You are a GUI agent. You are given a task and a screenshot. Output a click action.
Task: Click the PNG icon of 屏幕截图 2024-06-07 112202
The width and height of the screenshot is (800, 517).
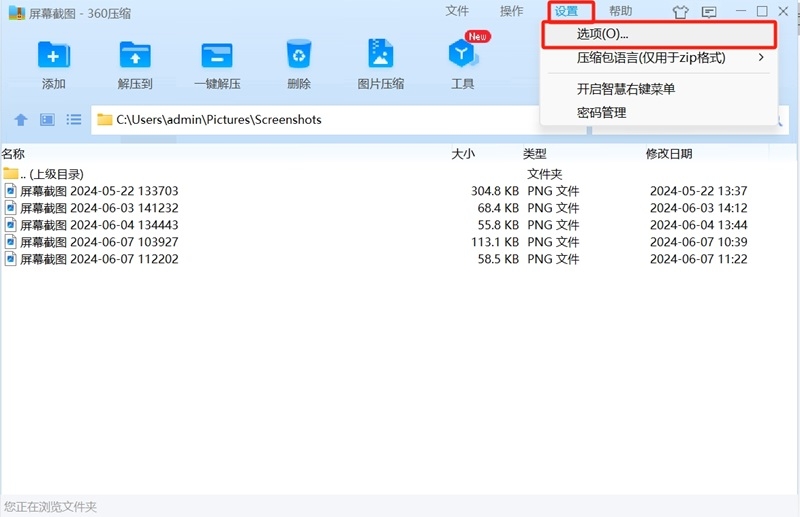[x=10, y=259]
